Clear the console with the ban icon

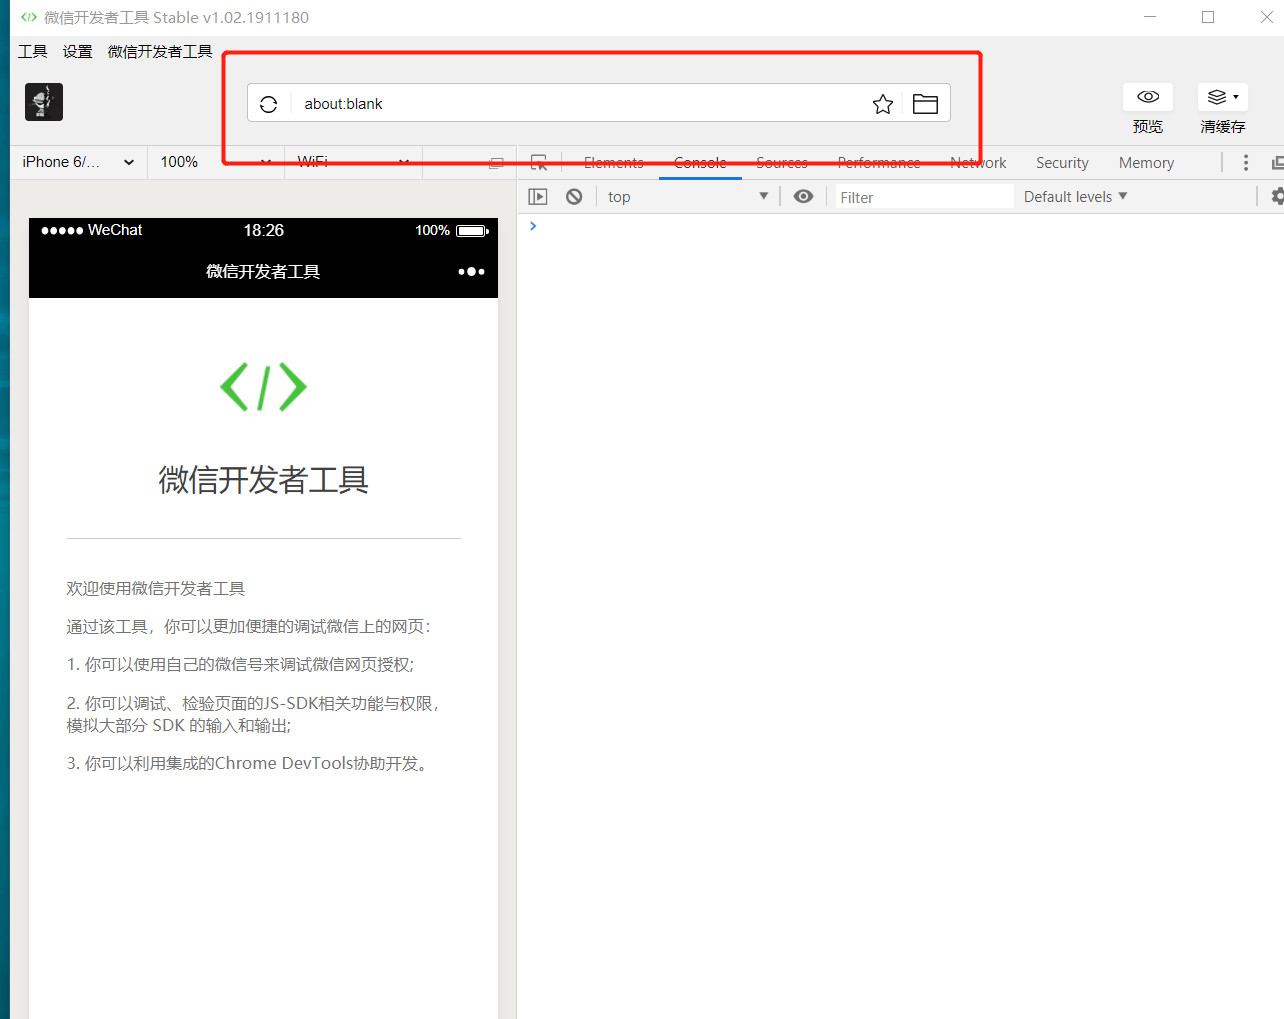click(x=574, y=197)
